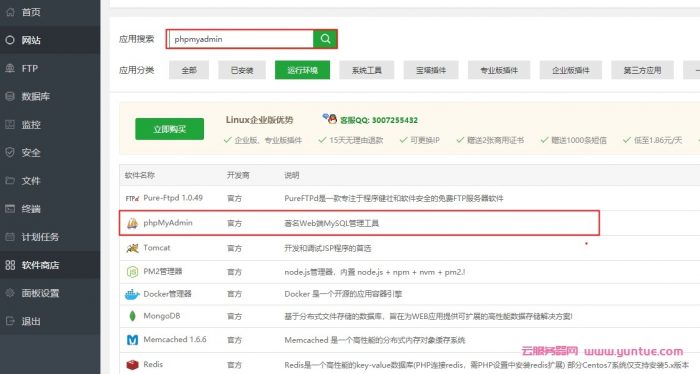Viewport: 700px width, 374px height.
Task: Click the QQ penguin customer service icon
Action: coord(330,118)
